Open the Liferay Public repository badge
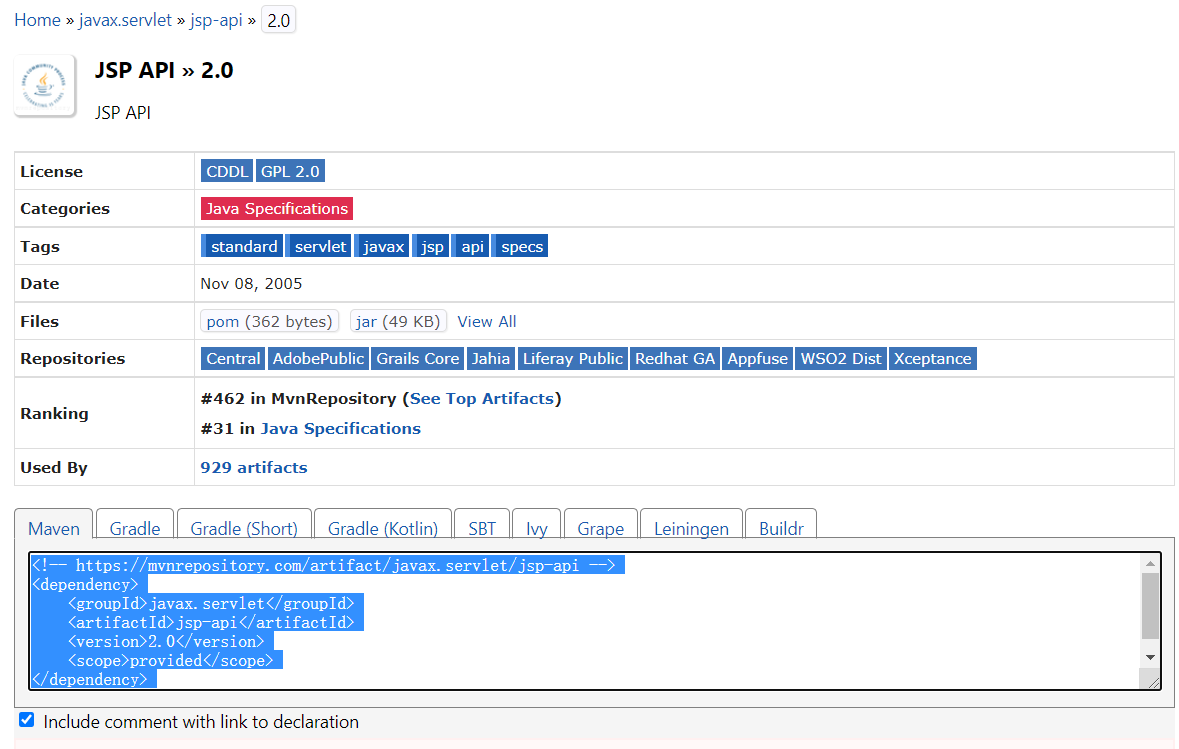Screen dimensions: 1179x749 (x=572, y=359)
